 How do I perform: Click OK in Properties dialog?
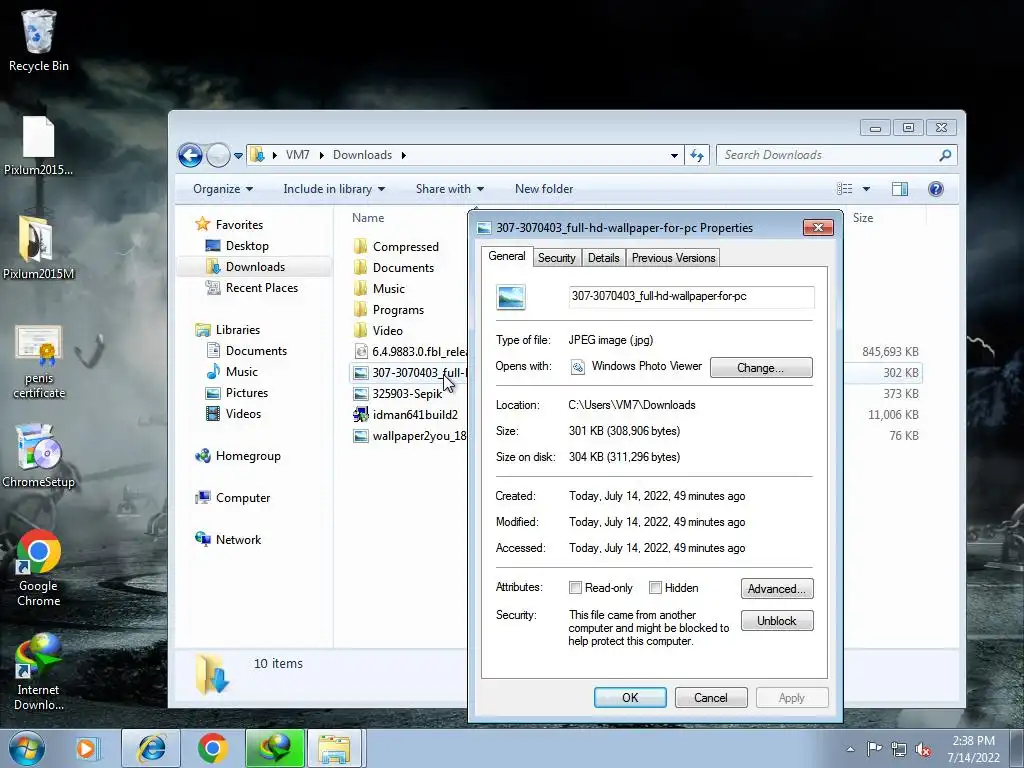pos(630,697)
